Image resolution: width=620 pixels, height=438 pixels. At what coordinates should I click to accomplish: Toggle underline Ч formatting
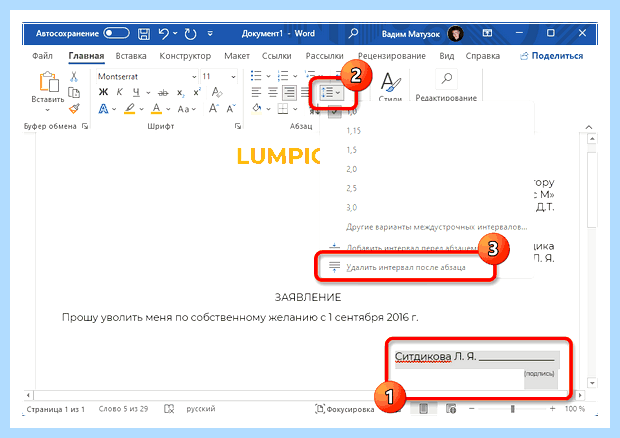coord(136,93)
